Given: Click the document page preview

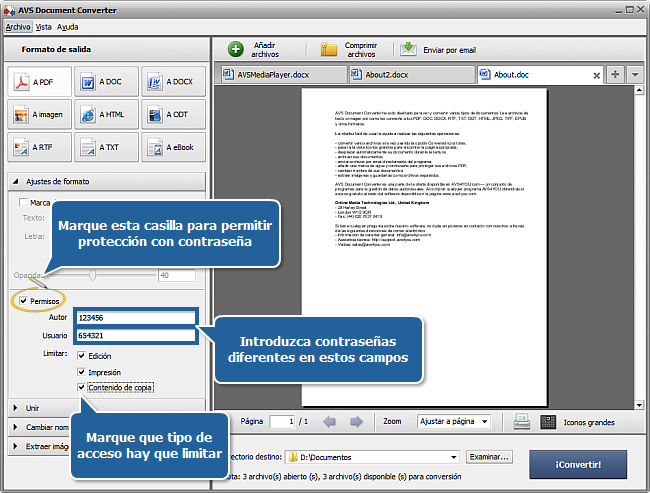Looking at the screenshot, I should 424,248.
